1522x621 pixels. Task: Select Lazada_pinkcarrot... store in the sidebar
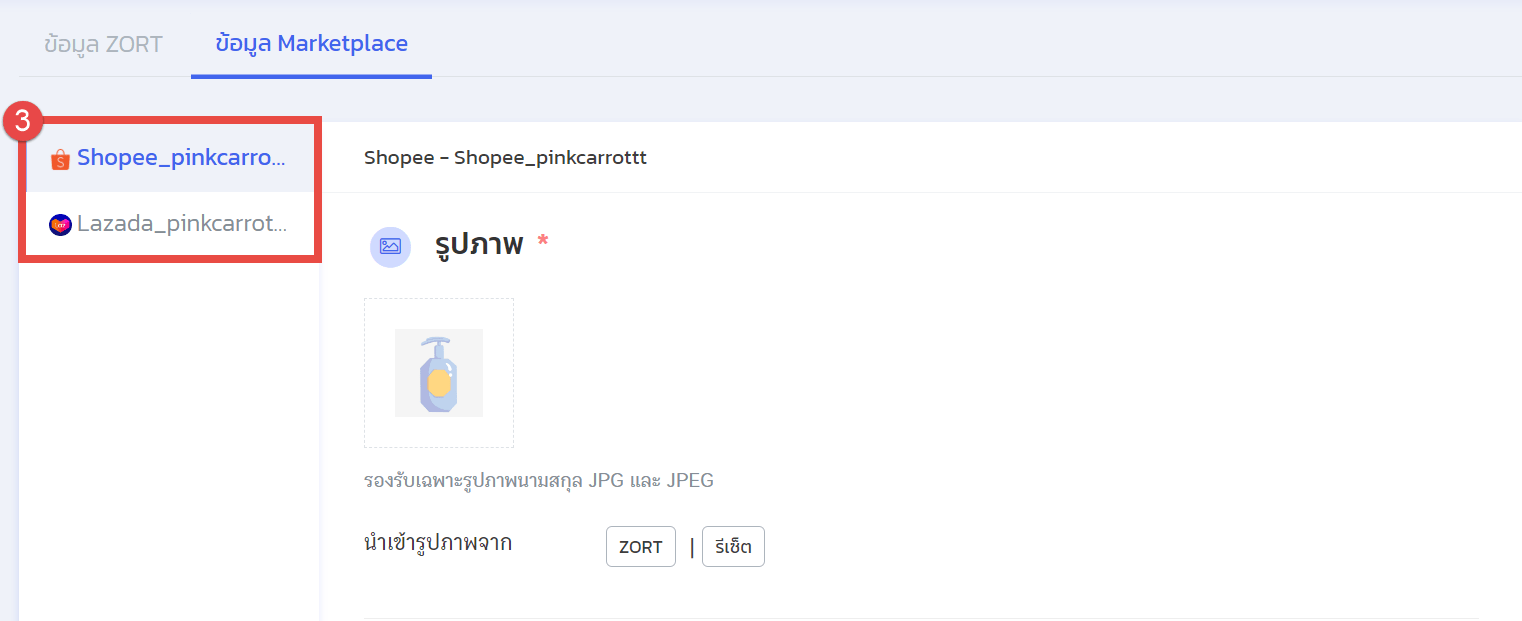click(x=171, y=224)
